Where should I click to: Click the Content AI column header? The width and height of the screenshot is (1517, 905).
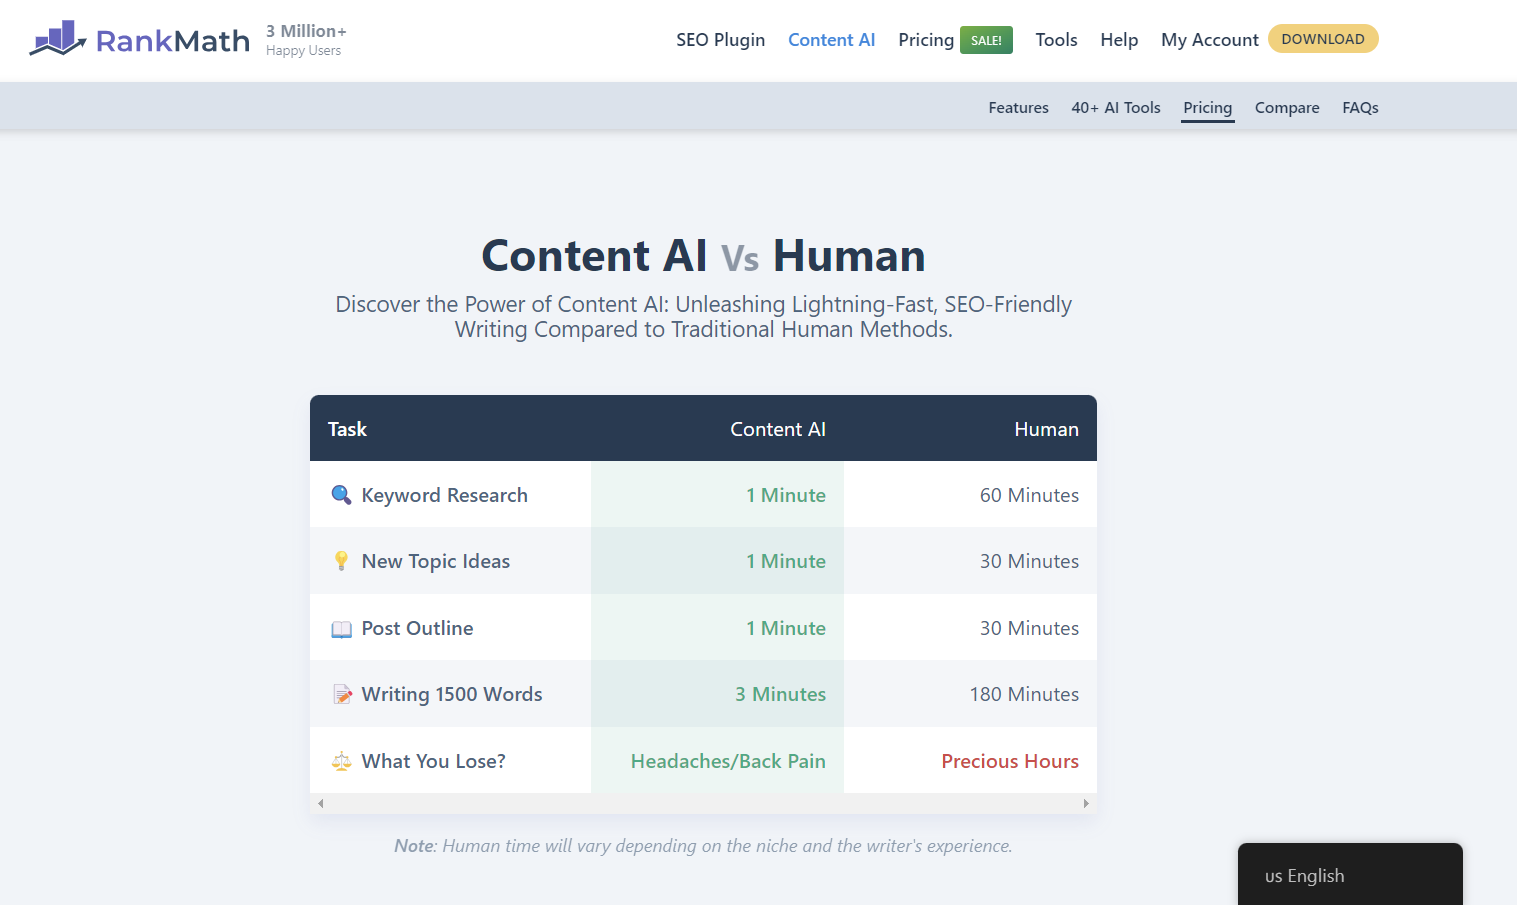pyautogui.click(x=778, y=429)
